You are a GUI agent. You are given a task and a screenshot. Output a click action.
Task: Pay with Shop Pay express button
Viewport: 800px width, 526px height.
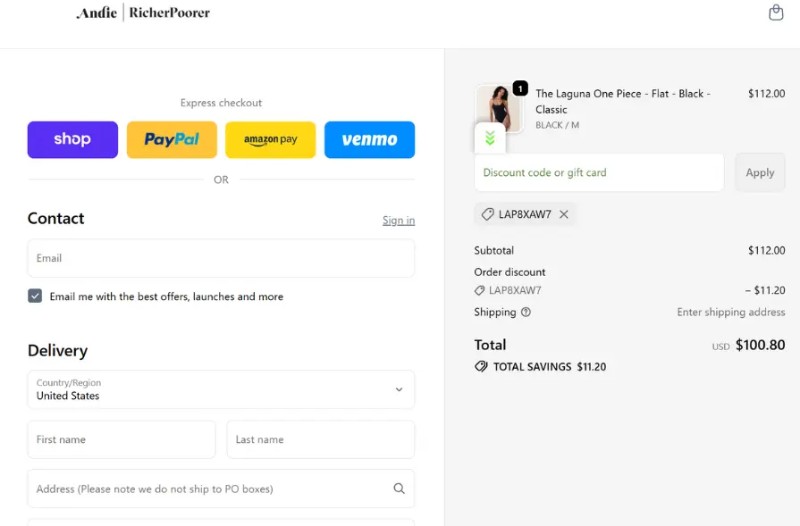(x=72, y=139)
